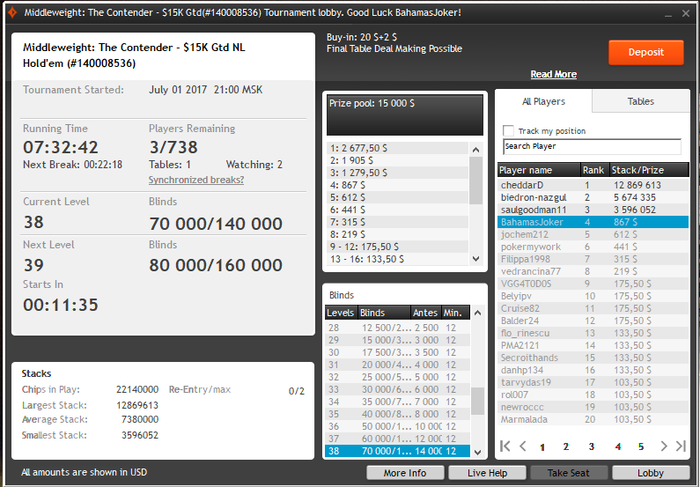Screen dimensions: 700x487
Task: Sort by Player name column header
Action: tap(539, 170)
